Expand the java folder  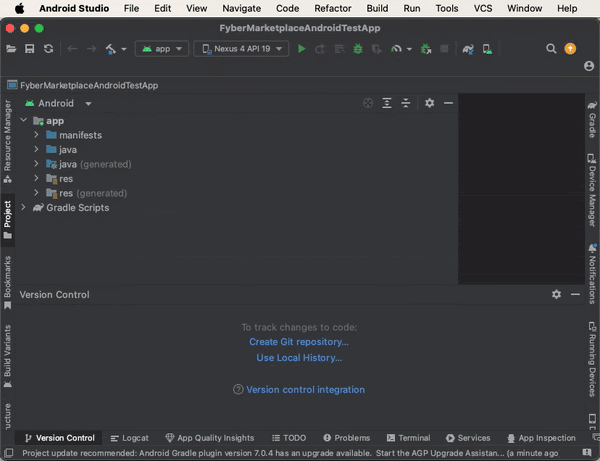36,149
